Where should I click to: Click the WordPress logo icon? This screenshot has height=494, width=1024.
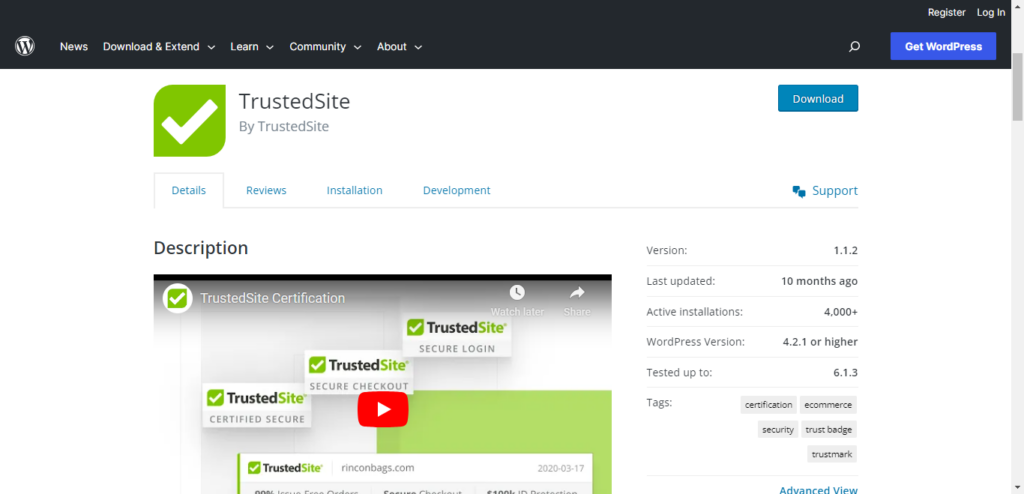tap(25, 46)
